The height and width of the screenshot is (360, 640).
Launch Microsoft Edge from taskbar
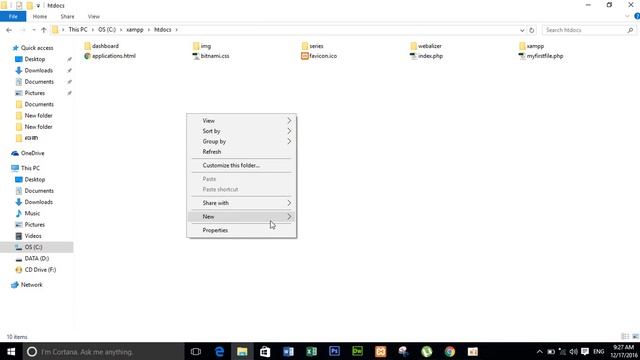[219, 351]
